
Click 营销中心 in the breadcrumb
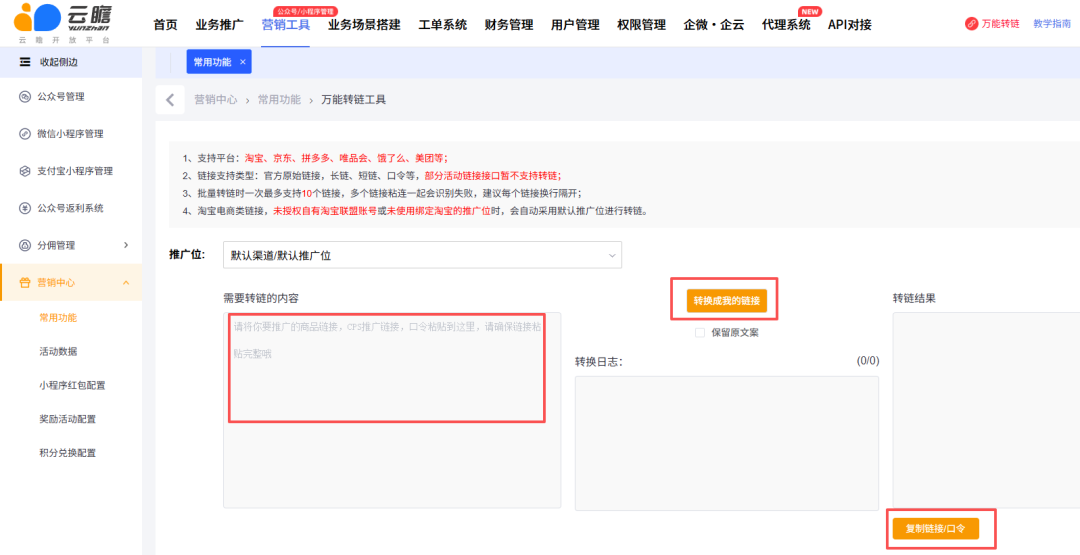click(216, 100)
